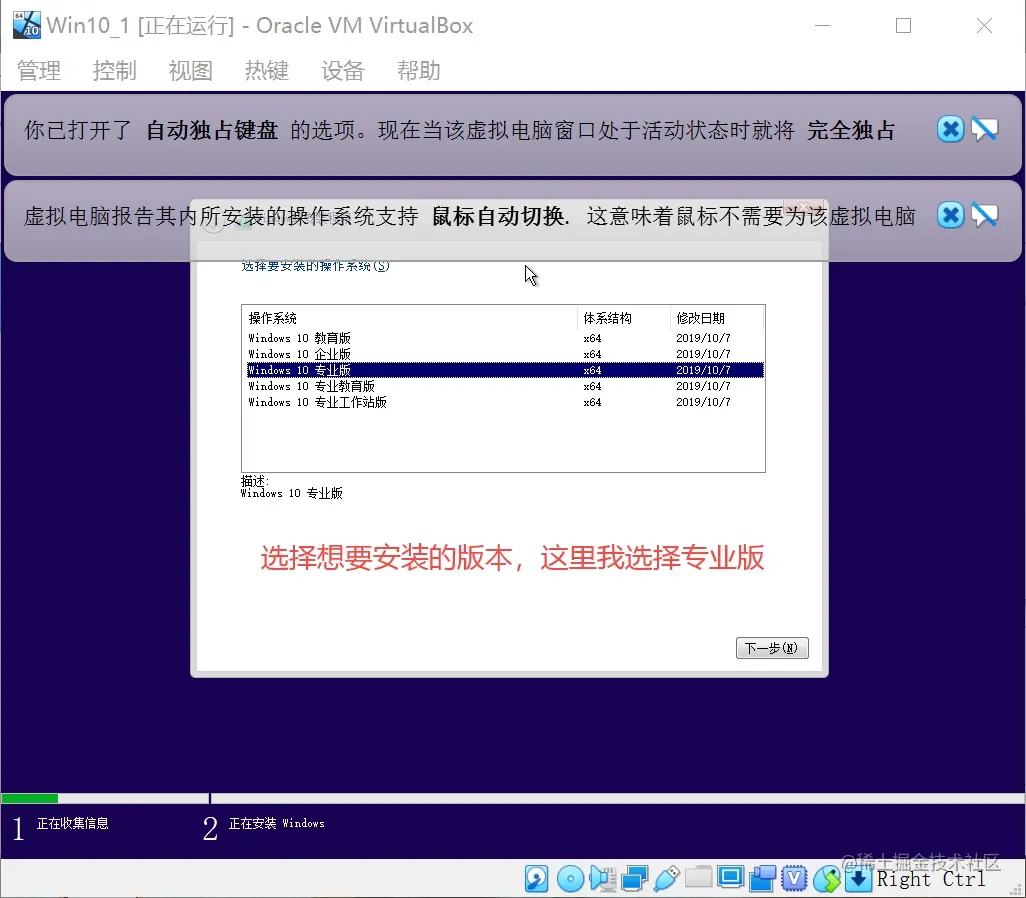Maximize the VirtualBox window
The height and width of the screenshot is (898, 1026).
904,26
